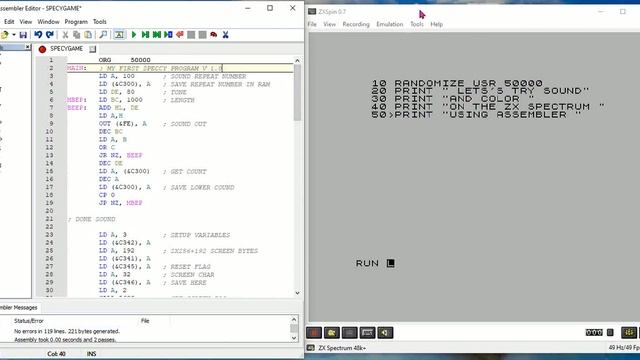Viewport: 640px width, 360px height.
Task: Click the red circle on SPECYGAME tab
Action: (x=42, y=49)
